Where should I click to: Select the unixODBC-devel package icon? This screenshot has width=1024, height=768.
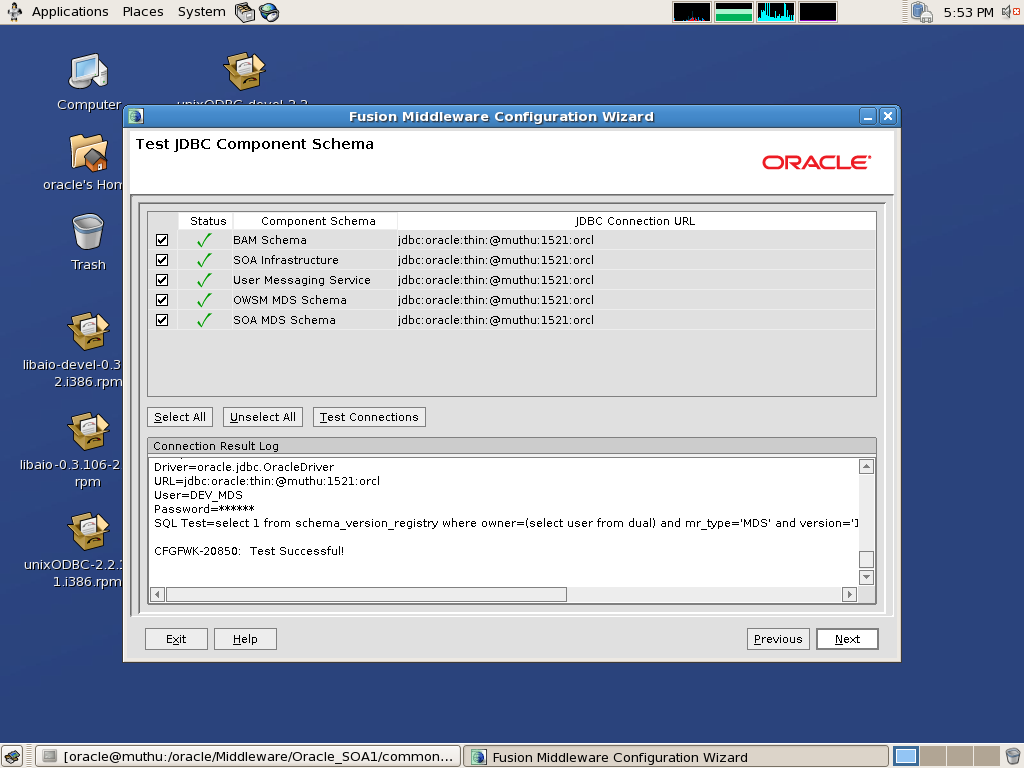(x=244, y=71)
